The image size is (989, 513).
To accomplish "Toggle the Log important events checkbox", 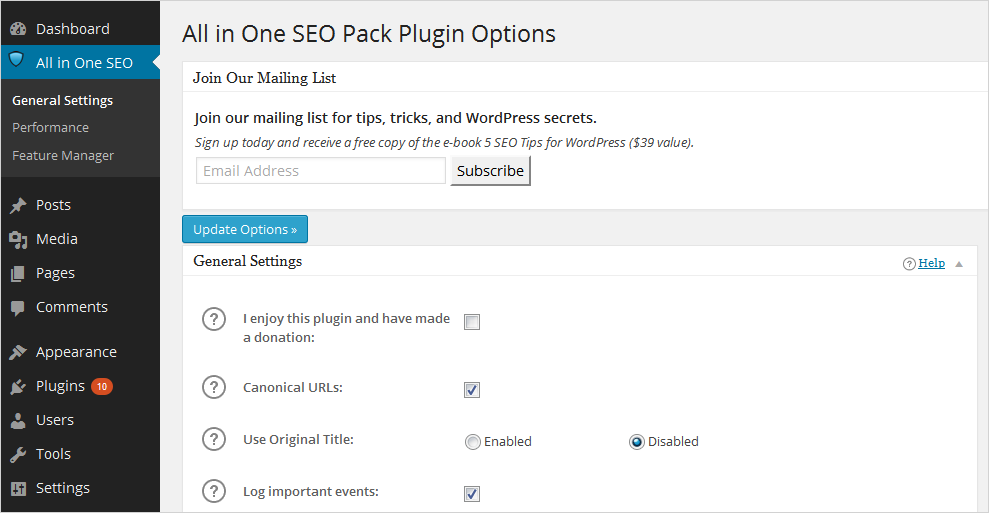I will (x=472, y=494).
